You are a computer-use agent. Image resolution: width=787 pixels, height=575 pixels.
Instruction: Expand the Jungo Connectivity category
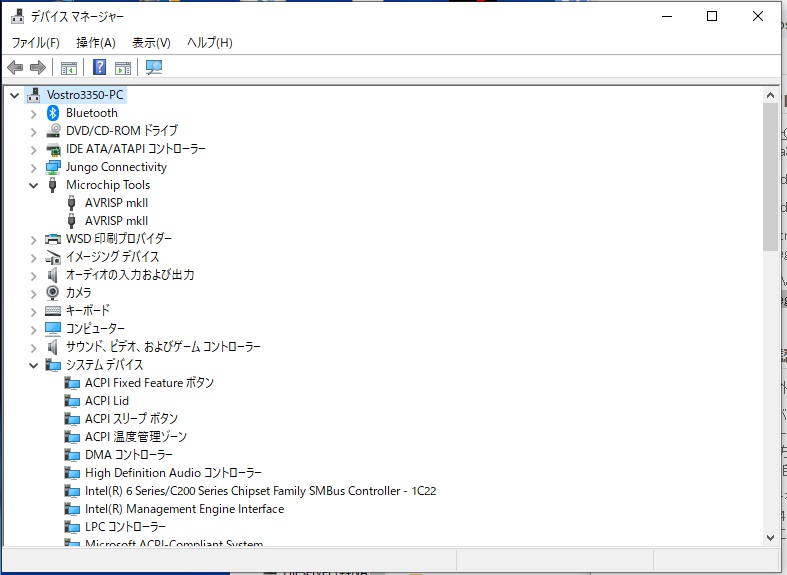34,168
